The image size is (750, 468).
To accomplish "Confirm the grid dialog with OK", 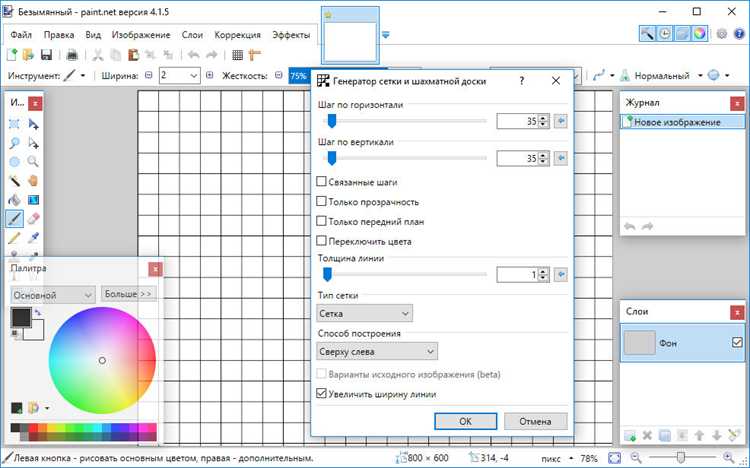I will pos(465,421).
